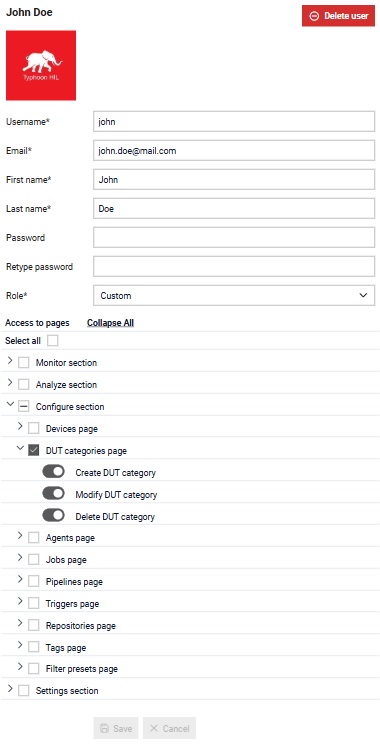Toggle off Create DUT category switch

click(x=53, y=472)
